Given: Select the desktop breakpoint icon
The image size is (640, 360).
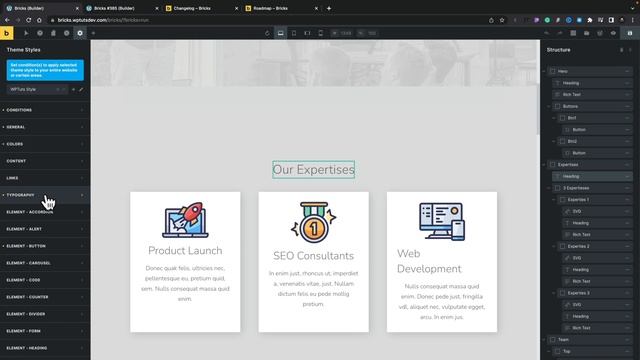Looking at the screenshot, I should click(280, 33).
